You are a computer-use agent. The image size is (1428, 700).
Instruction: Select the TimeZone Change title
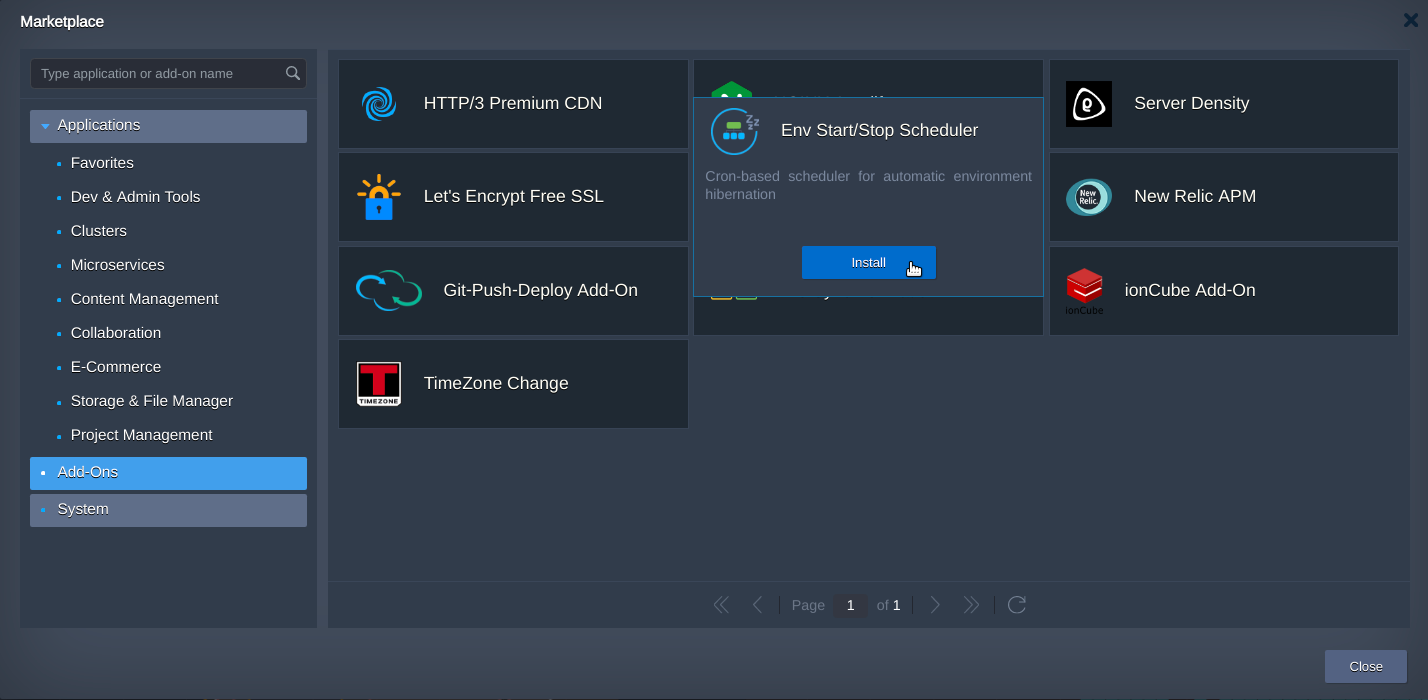(x=496, y=384)
